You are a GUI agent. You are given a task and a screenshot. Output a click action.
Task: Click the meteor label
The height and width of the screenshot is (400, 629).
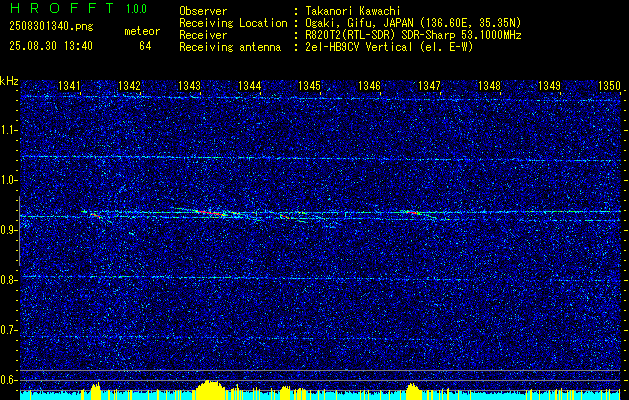click(142, 32)
